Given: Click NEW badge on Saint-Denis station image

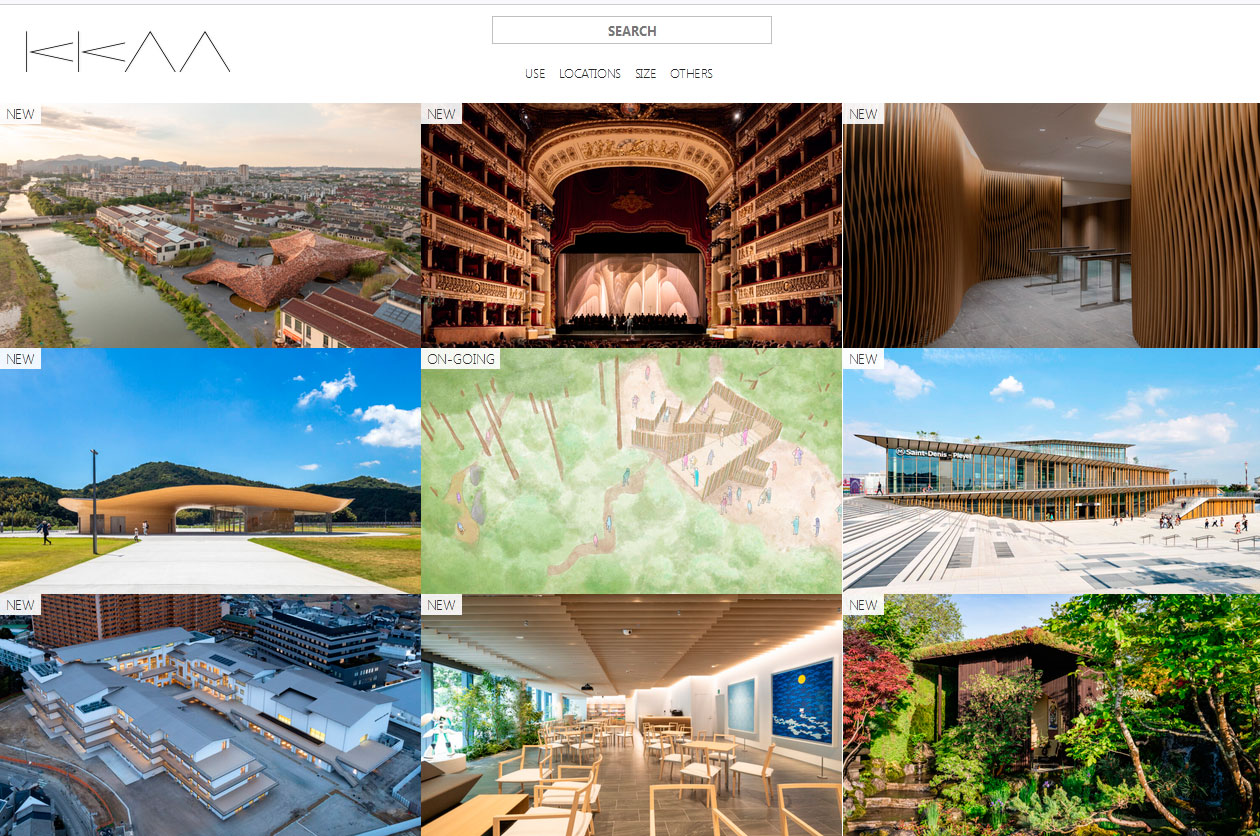Looking at the screenshot, I should click(x=863, y=359).
